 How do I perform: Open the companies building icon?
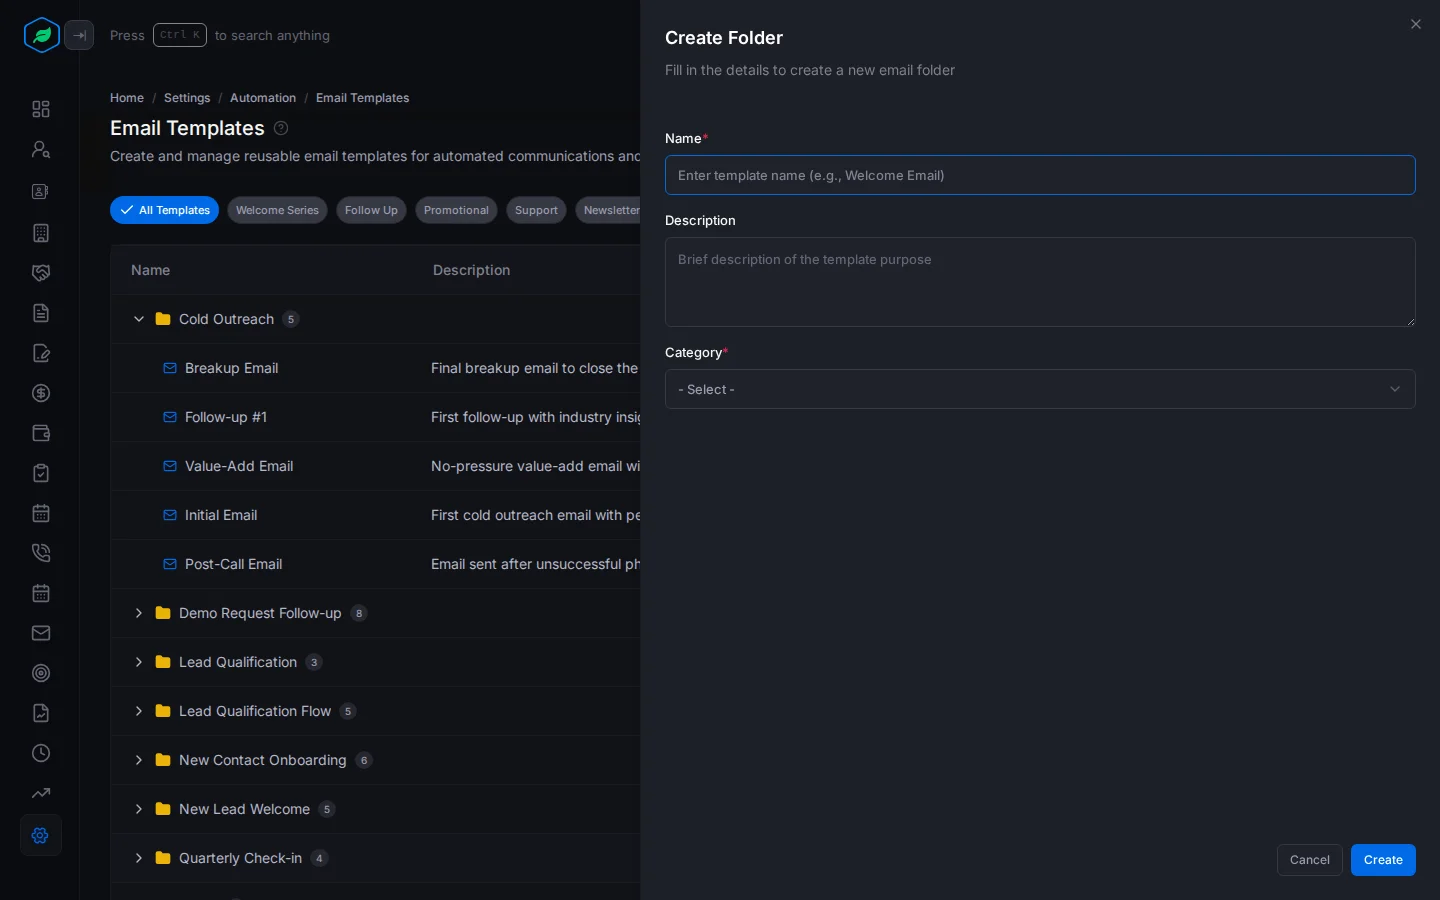41,233
